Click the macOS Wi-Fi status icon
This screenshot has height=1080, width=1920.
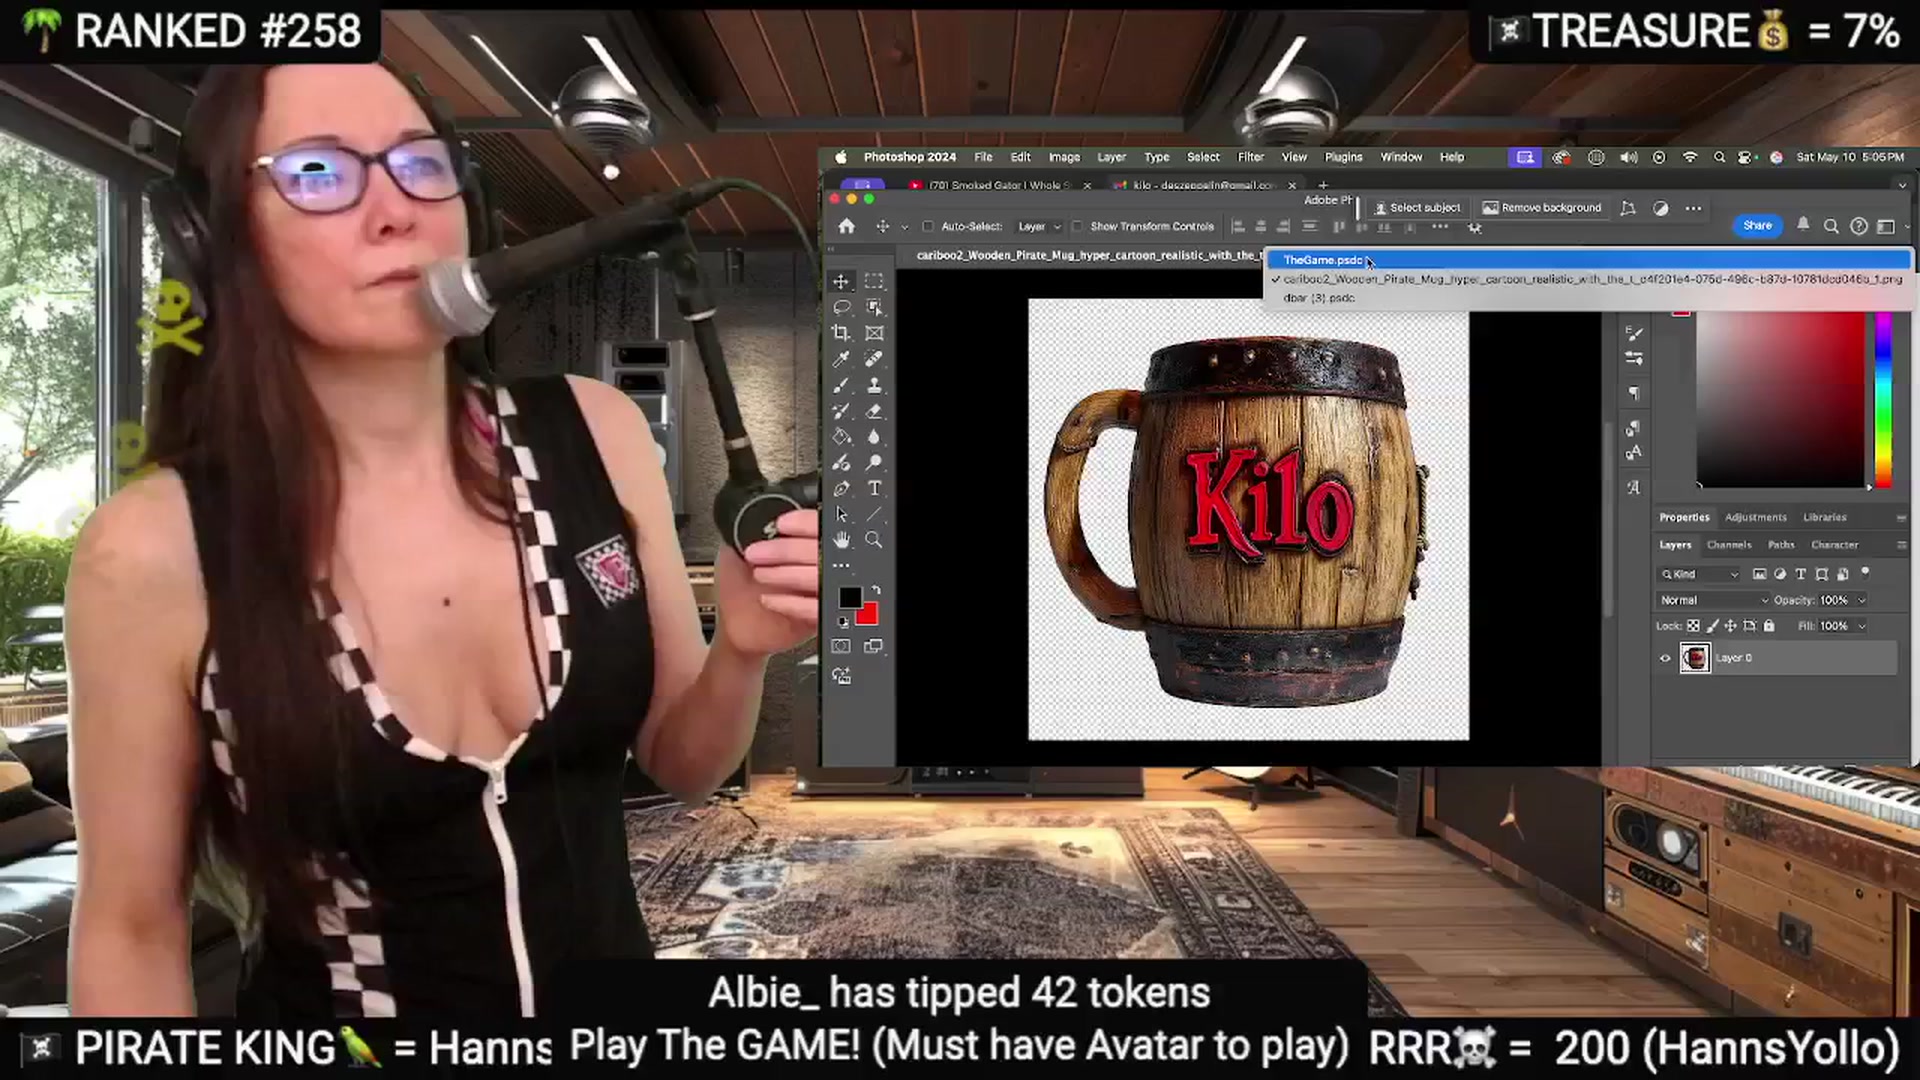[x=1690, y=157]
